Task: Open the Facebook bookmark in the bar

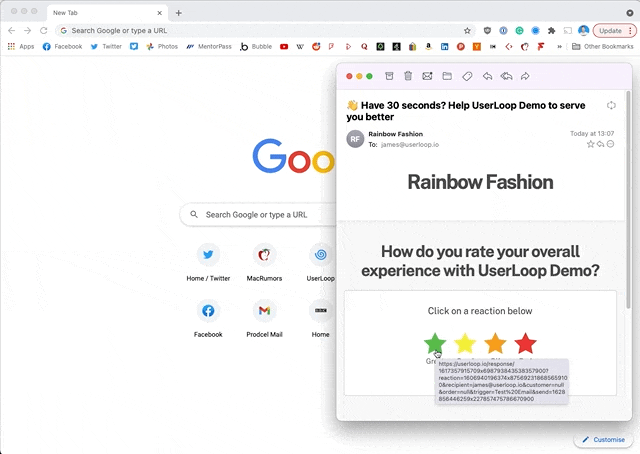Action: pyautogui.click(x=62, y=47)
